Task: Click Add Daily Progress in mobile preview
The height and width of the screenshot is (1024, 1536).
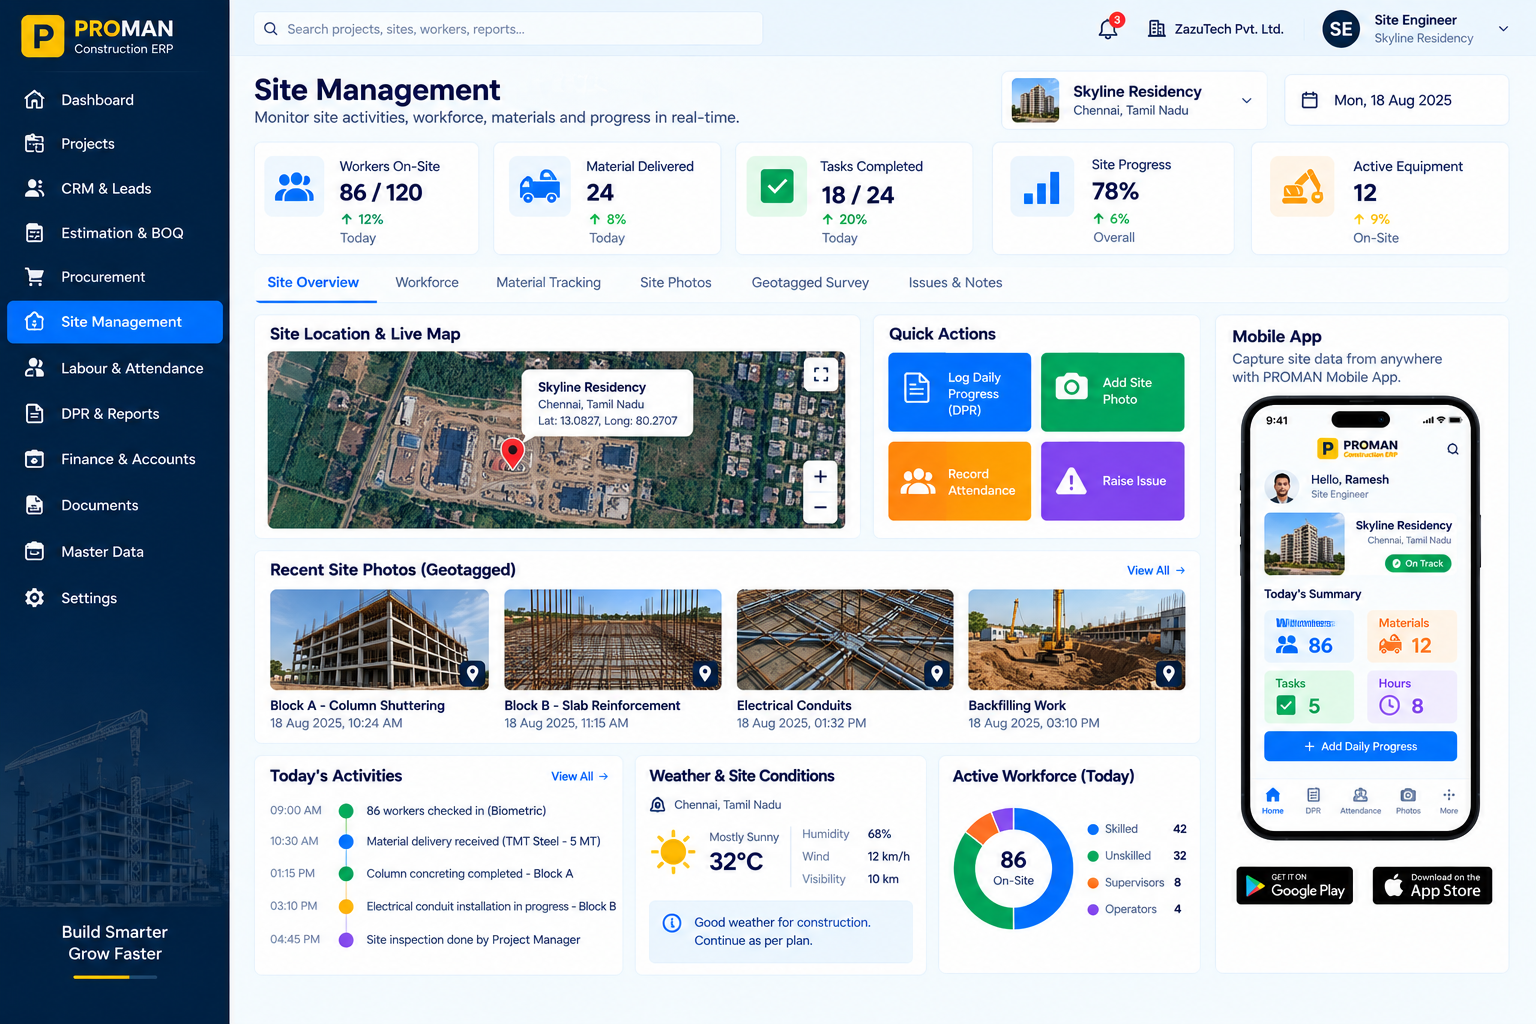Action: 1360,746
